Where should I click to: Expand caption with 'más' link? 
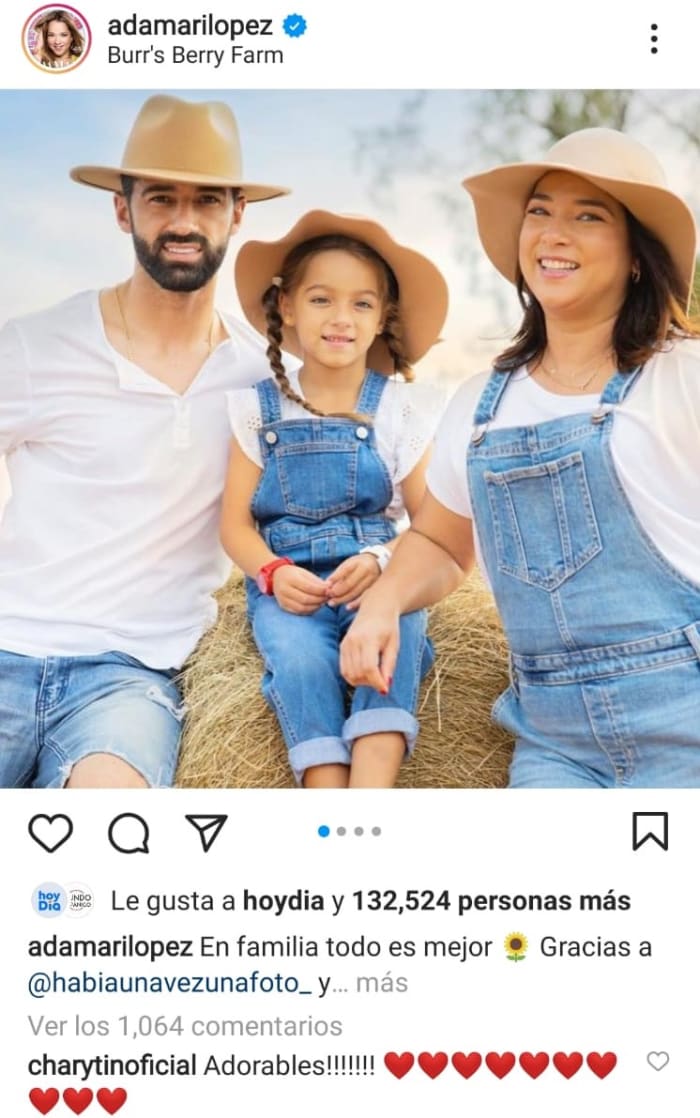tap(382, 983)
